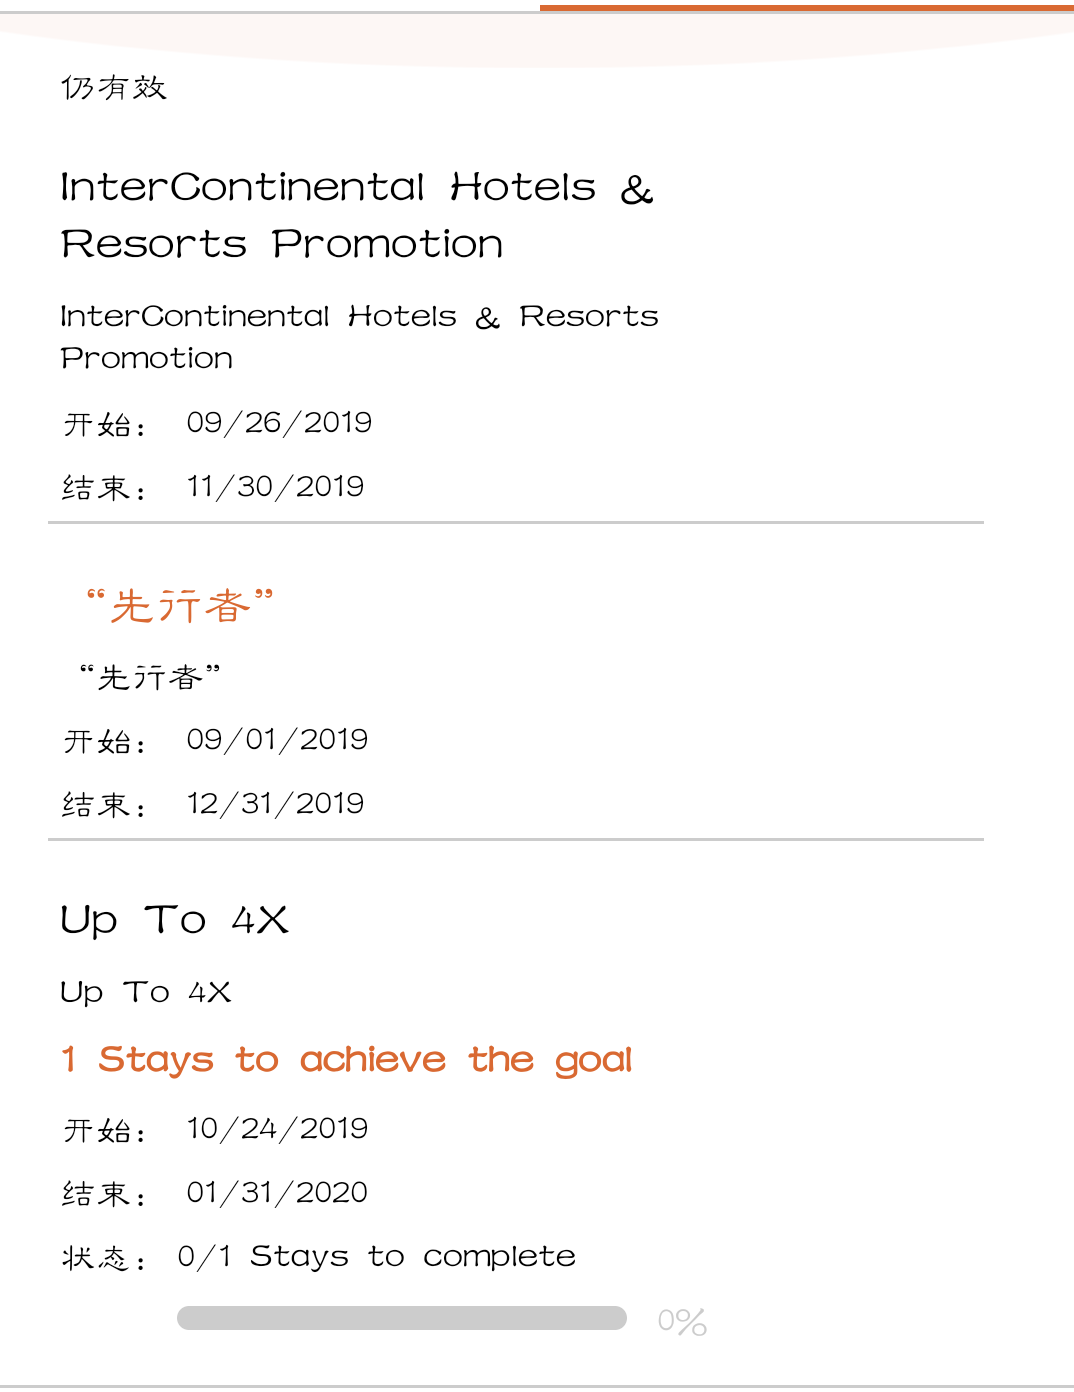Open the orange “先行者” promotion link
This screenshot has width=1074, height=1392.
click(180, 606)
